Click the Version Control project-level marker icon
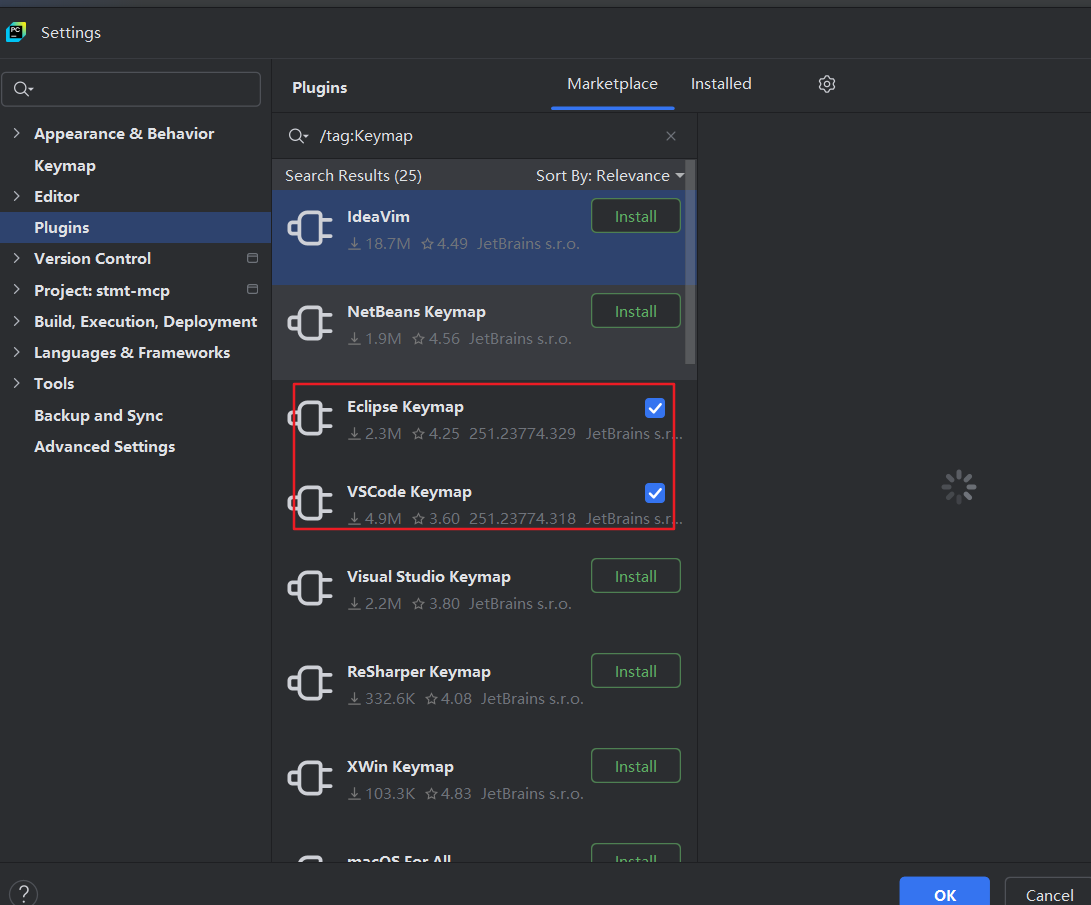 253,258
